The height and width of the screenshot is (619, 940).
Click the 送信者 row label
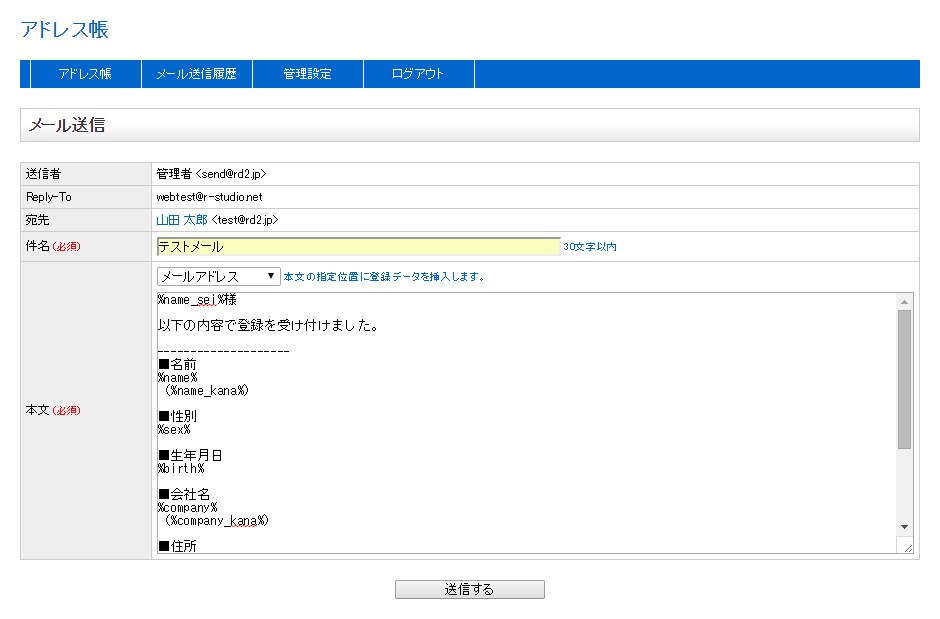[x=43, y=174]
